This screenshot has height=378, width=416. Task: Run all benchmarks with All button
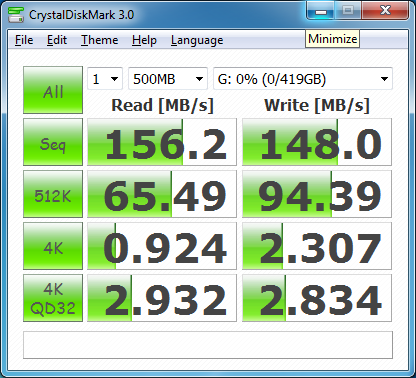click(x=53, y=90)
